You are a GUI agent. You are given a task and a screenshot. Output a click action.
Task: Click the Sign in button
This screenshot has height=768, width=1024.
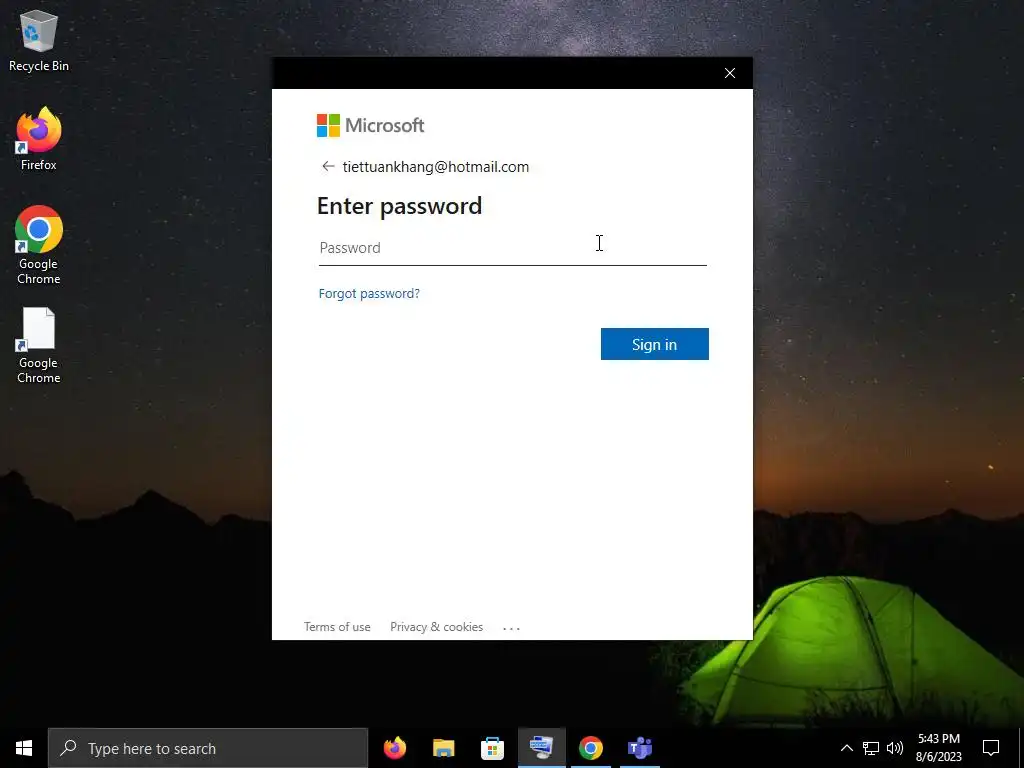point(654,344)
